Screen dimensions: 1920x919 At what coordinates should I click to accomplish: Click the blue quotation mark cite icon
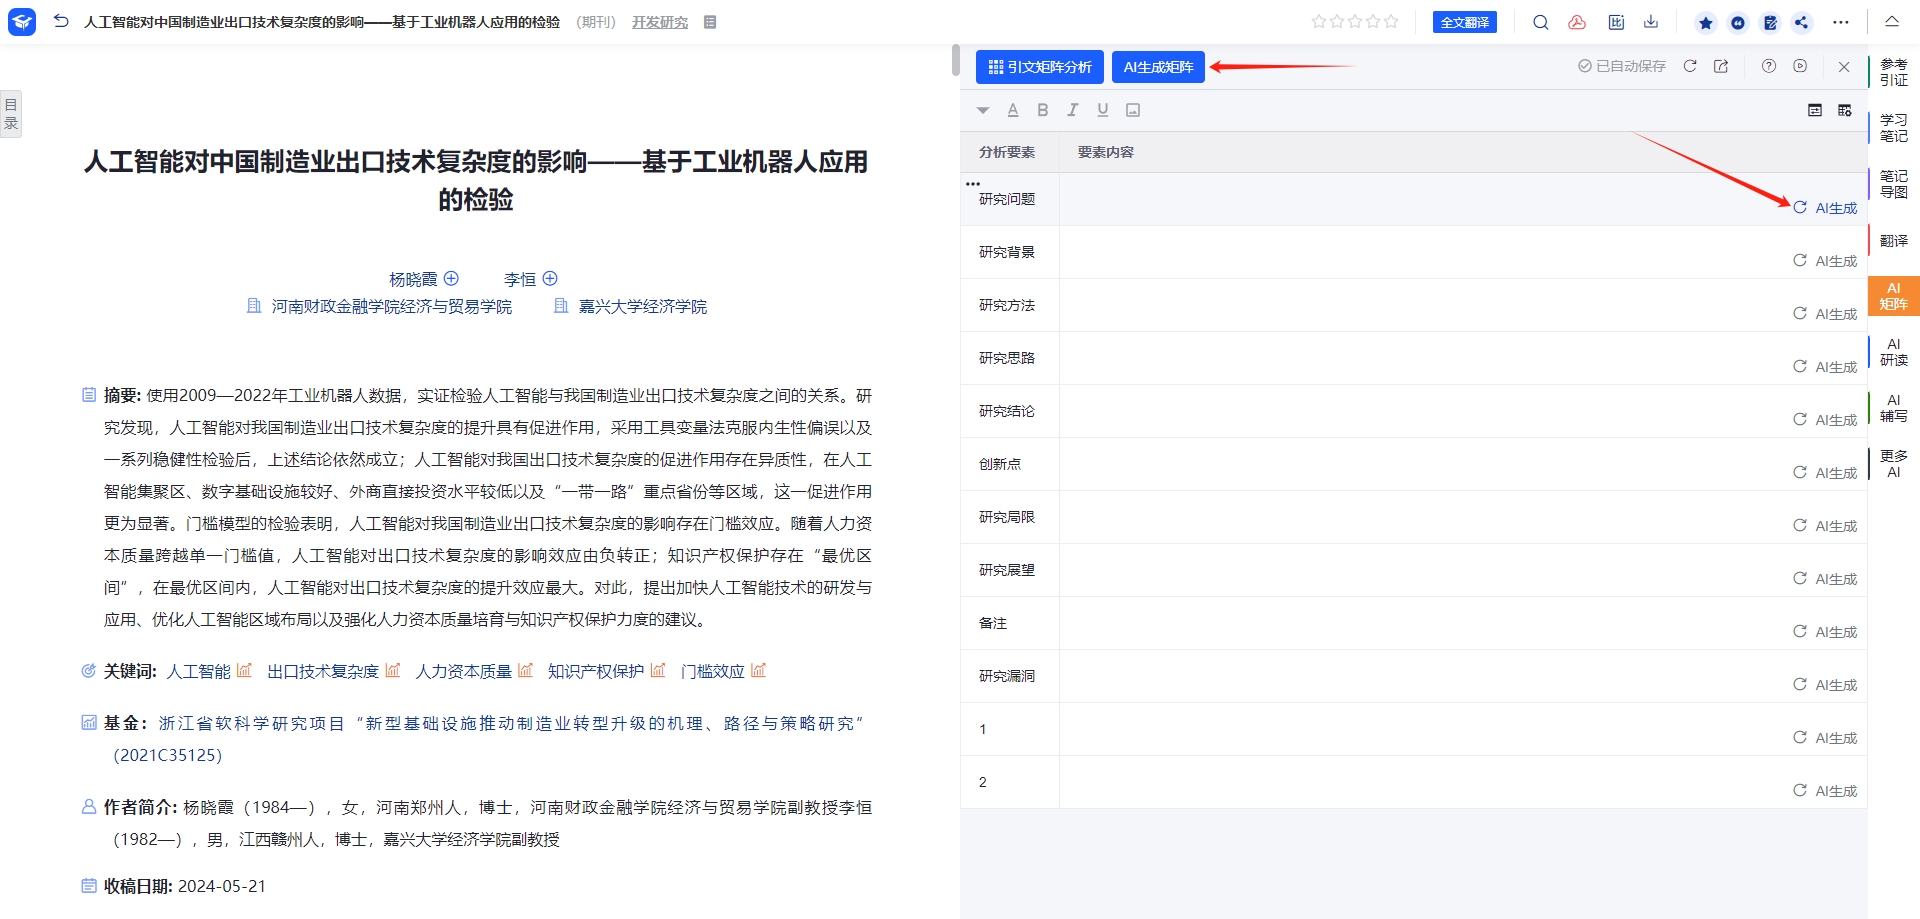click(x=1738, y=23)
